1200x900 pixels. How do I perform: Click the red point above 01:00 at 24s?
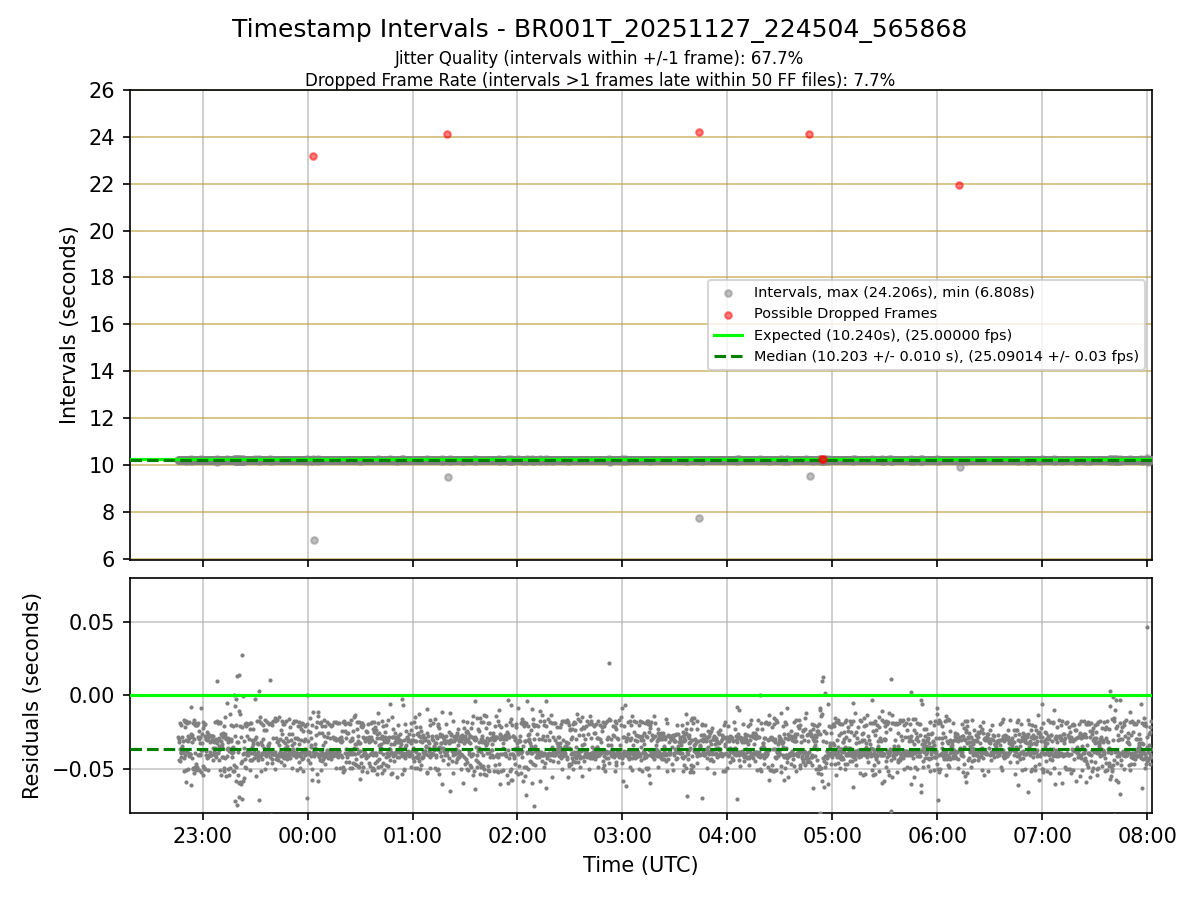point(447,134)
